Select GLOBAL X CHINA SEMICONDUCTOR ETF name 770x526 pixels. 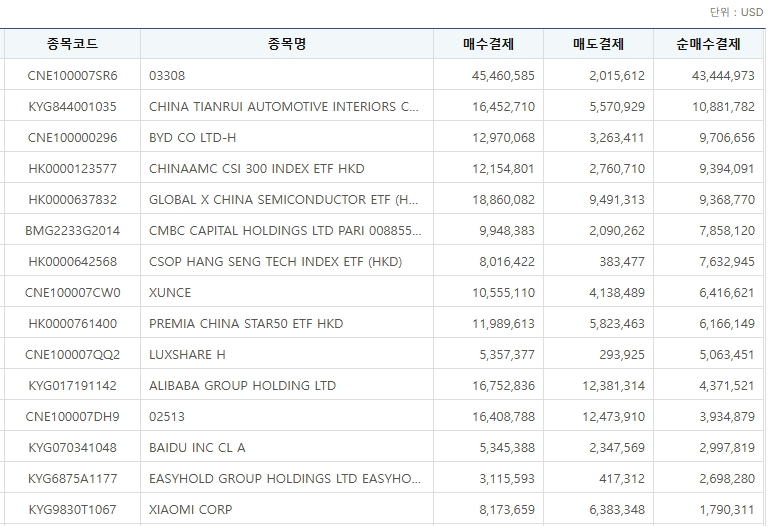click(x=284, y=199)
